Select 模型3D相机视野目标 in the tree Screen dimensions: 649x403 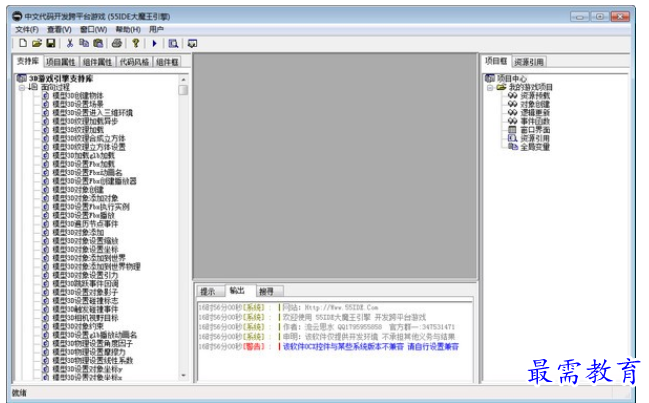(85, 318)
